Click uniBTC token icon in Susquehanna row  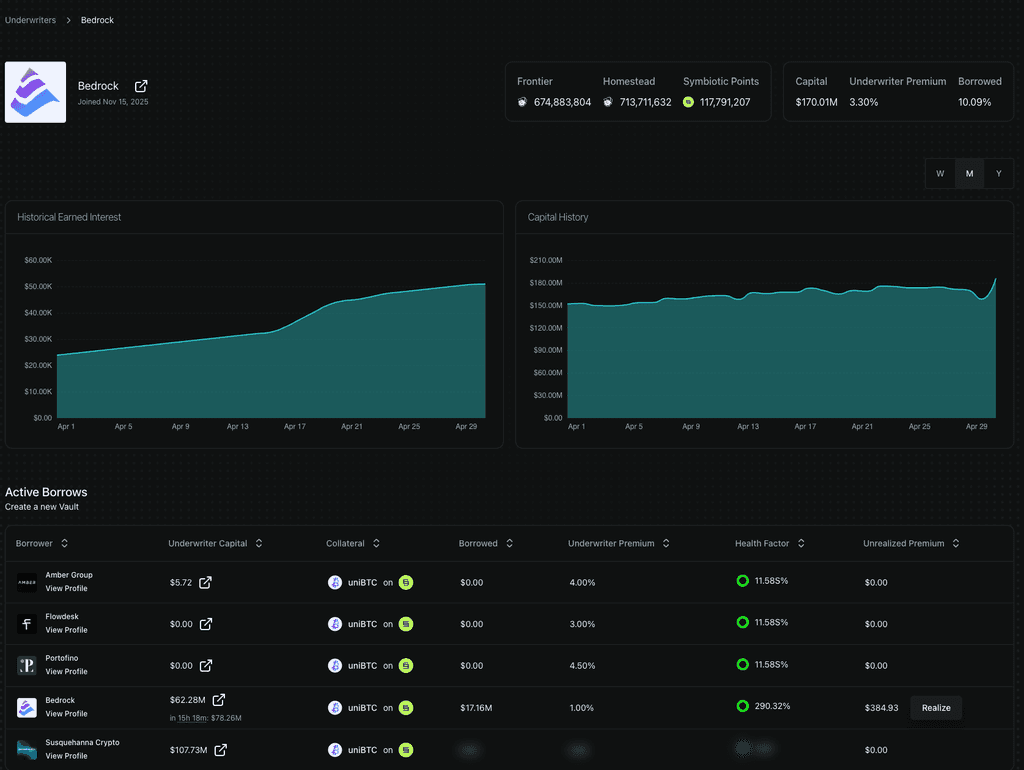[335, 750]
